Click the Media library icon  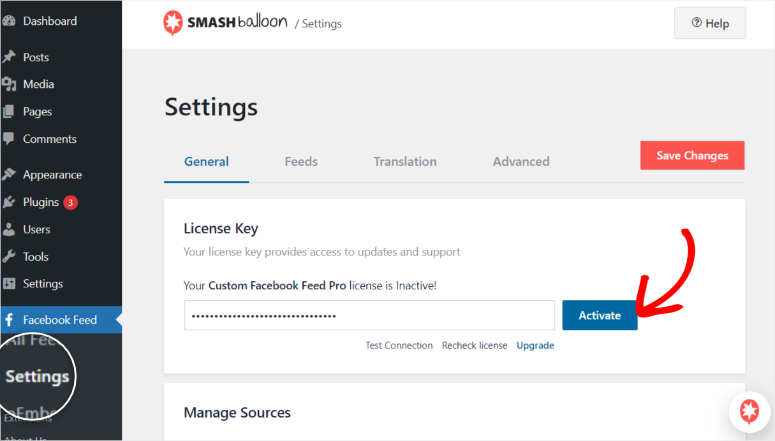click(x=9, y=84)
